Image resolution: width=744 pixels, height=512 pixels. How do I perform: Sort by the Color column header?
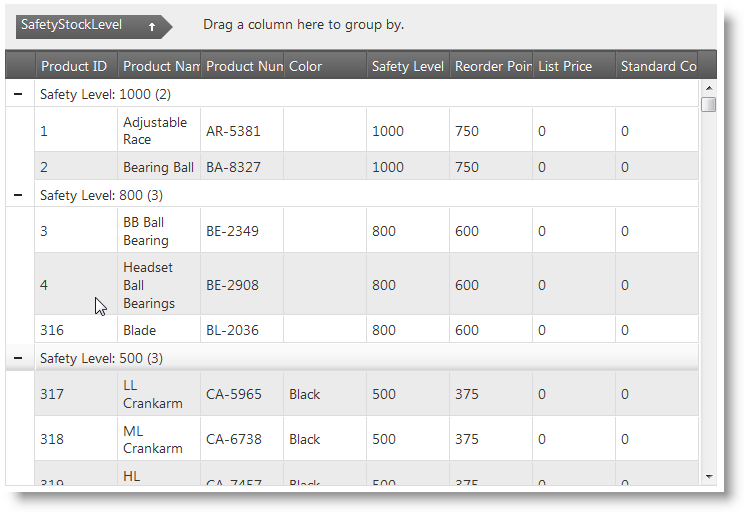click(324, 66)
